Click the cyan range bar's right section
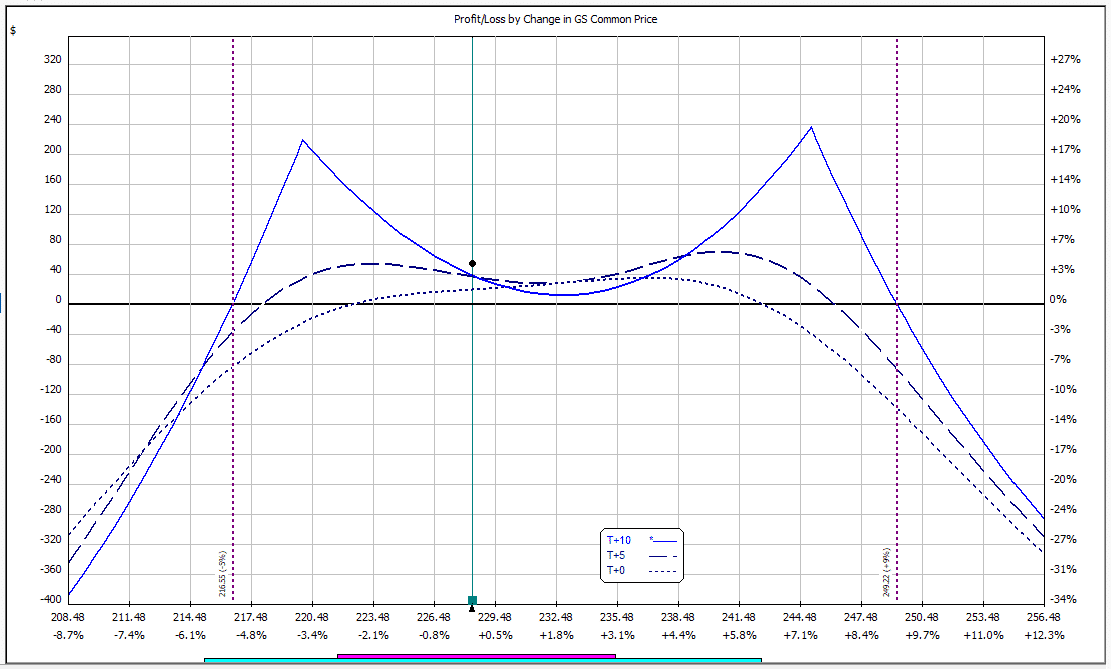Viewport: 1111px width, 669px height. click(688, 660)
